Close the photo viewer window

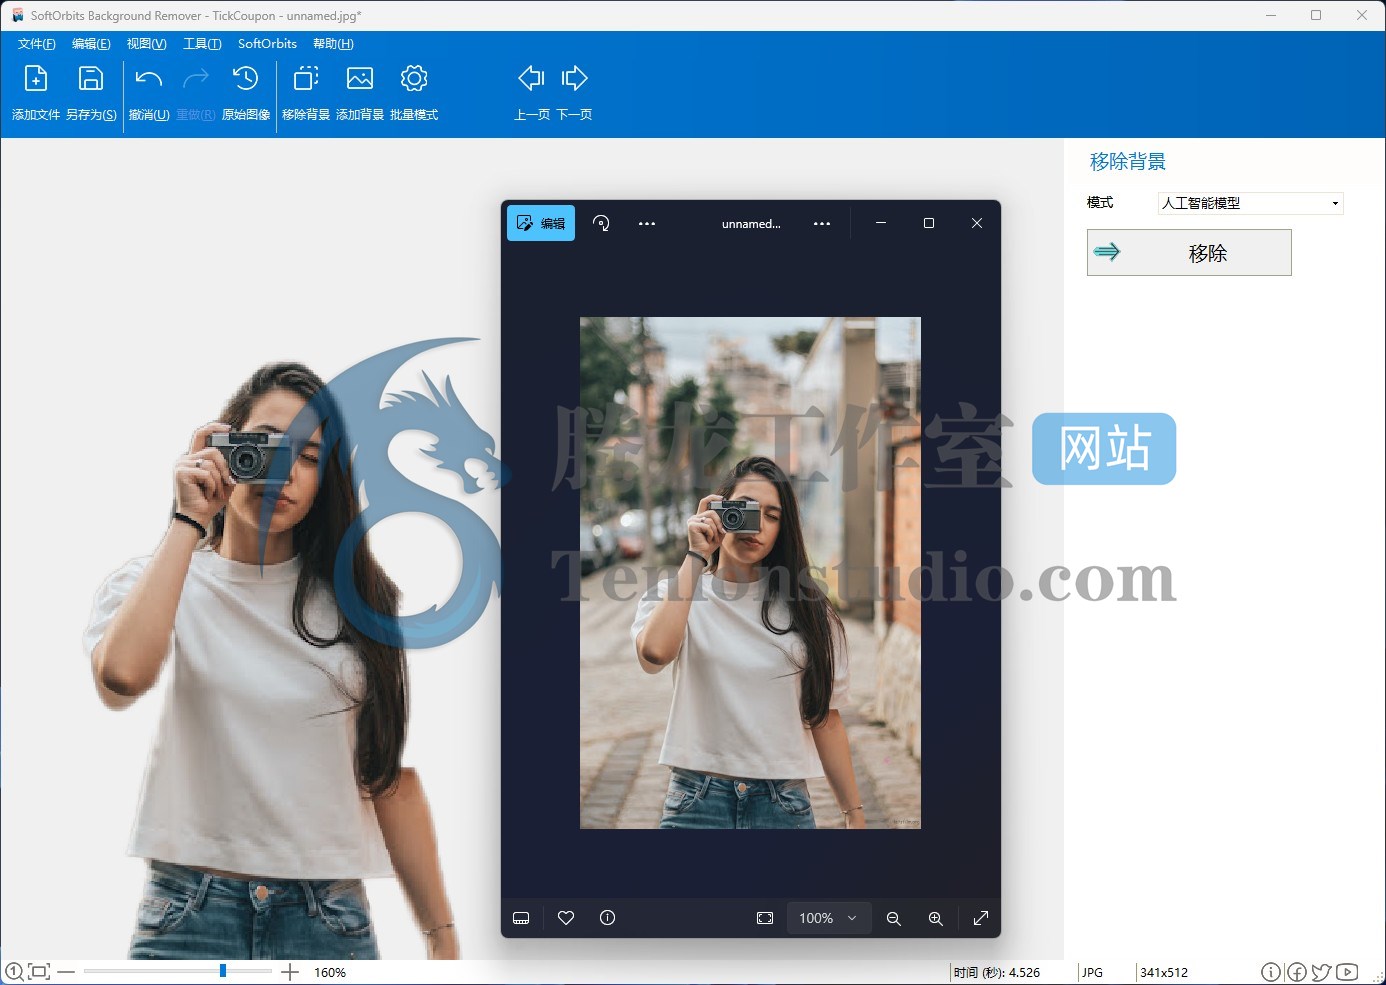977,223
